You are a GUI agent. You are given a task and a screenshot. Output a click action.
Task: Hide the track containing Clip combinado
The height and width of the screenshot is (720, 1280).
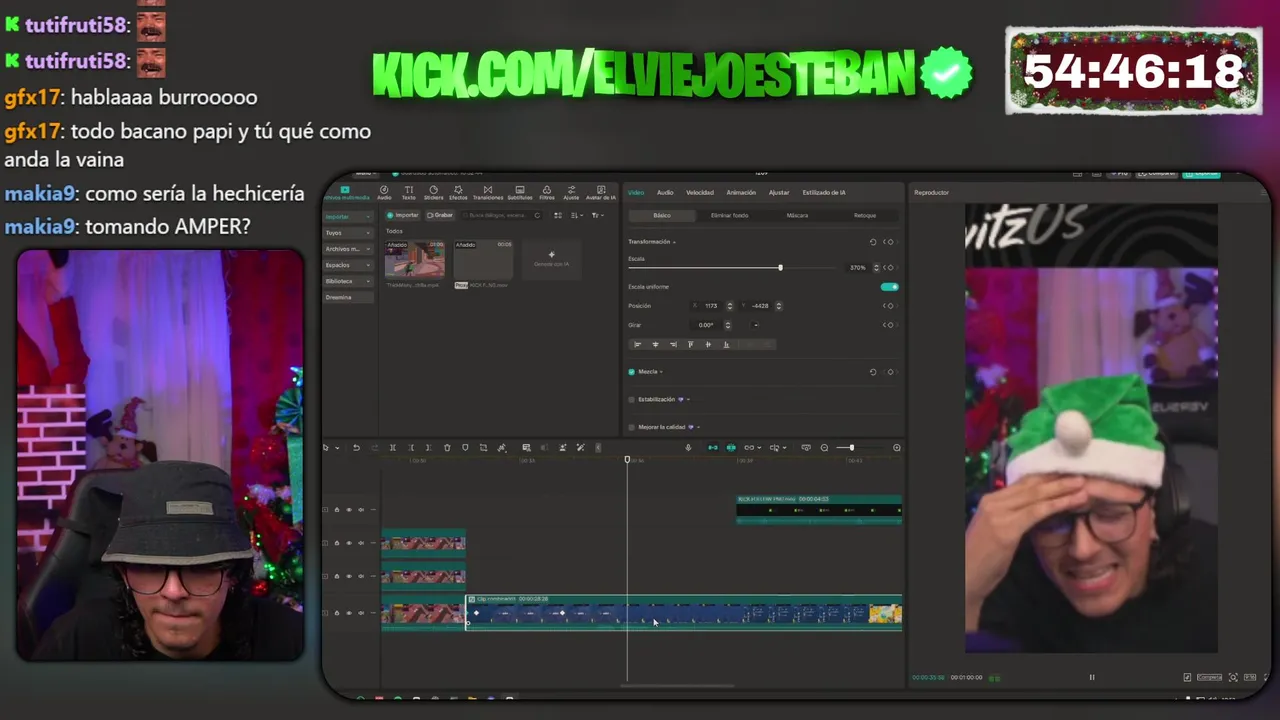[349, 613]
